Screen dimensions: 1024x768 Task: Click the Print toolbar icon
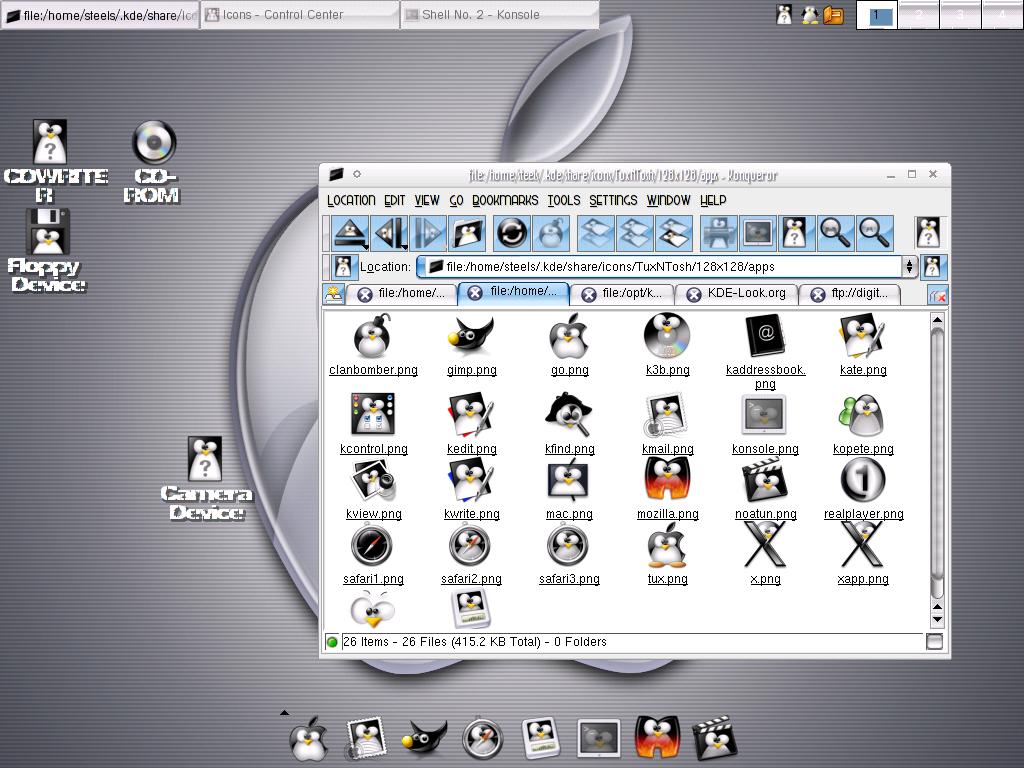[718, 232]
